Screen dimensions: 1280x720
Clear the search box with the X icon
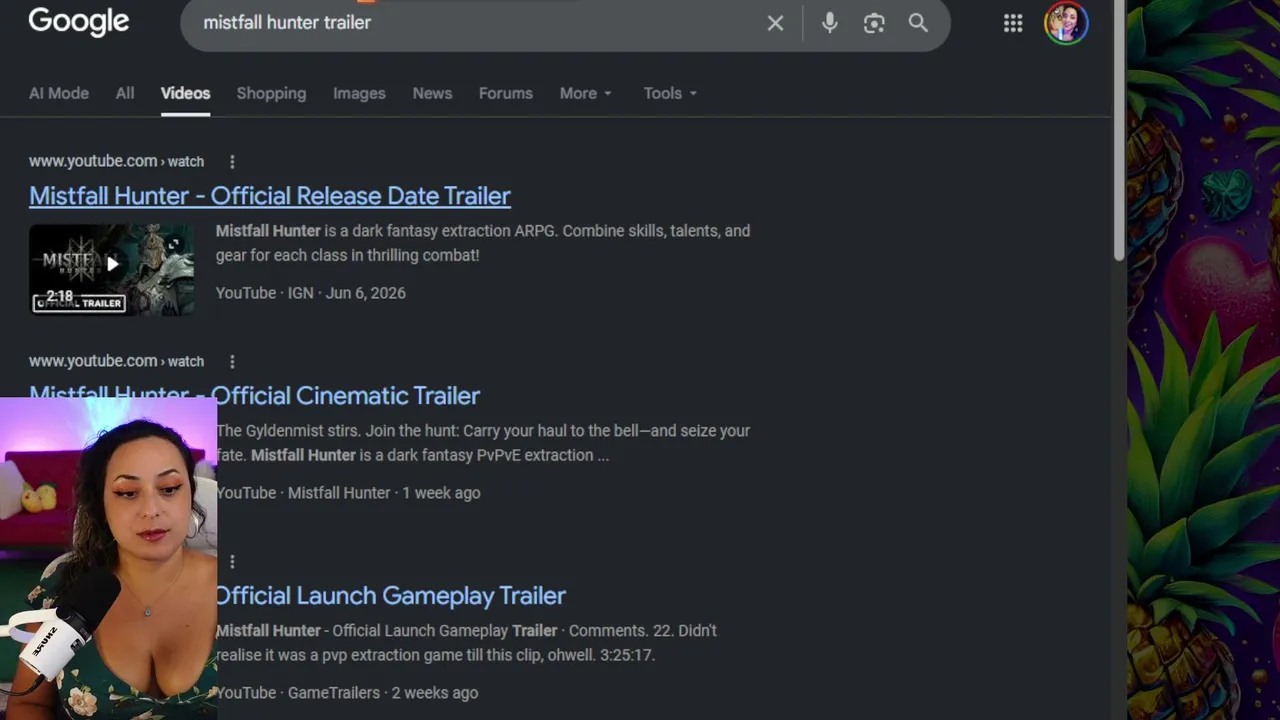click(775, 23)
